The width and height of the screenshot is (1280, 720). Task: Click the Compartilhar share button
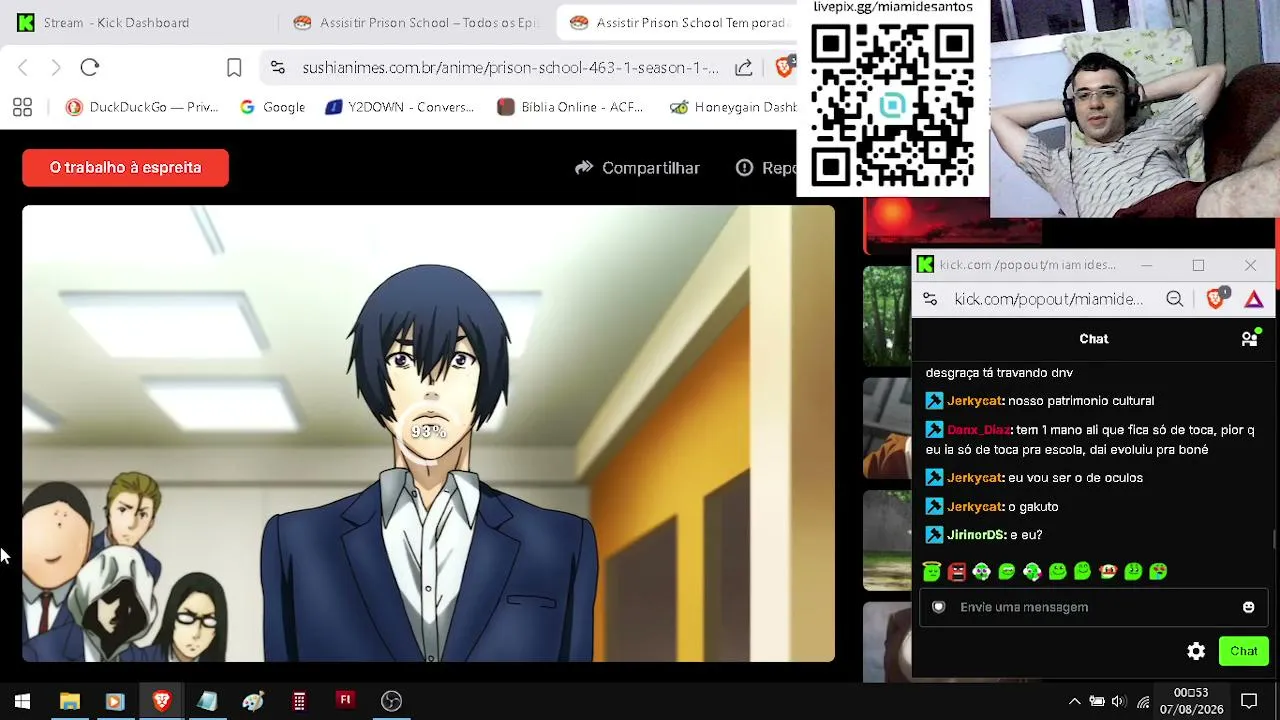[x=637, y=168]
